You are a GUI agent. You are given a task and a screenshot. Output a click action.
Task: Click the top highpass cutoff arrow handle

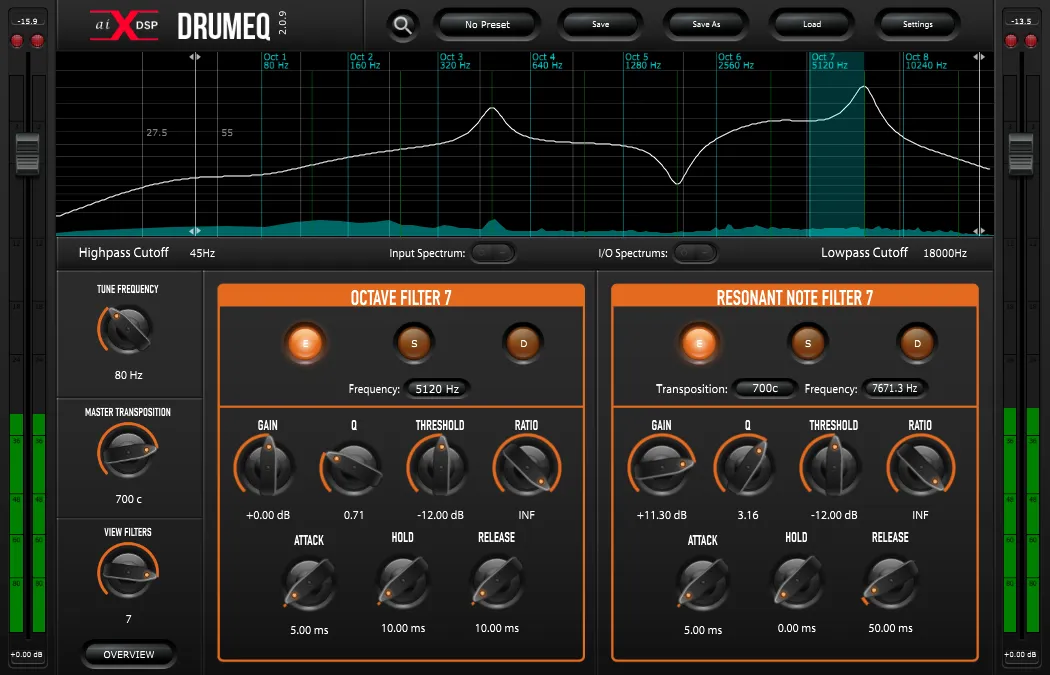pos(195,57)
